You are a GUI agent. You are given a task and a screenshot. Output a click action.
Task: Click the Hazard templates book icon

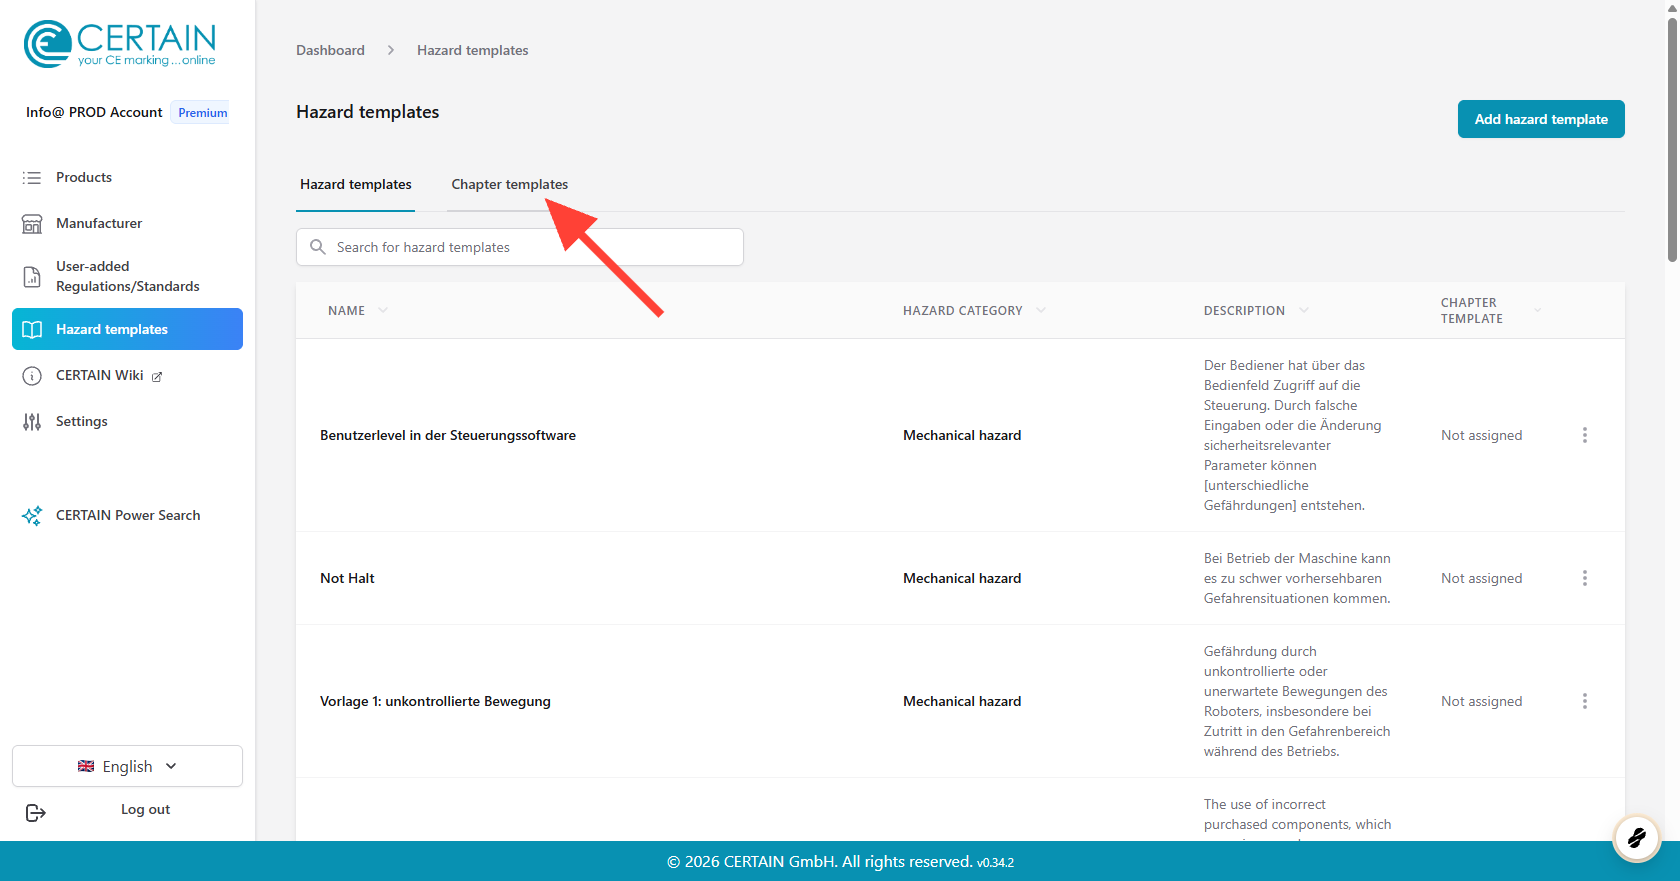[32, 329]
